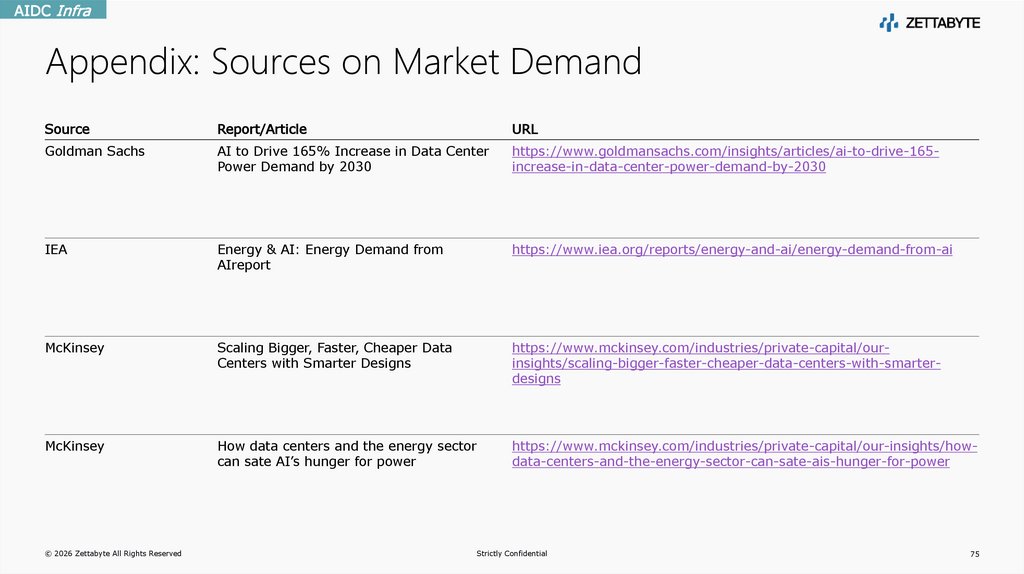Select 'Scaling Bigger, Faster, Cheaper' report title
This screenshot has height=574, width=1024.
click(x=334, y=355)
